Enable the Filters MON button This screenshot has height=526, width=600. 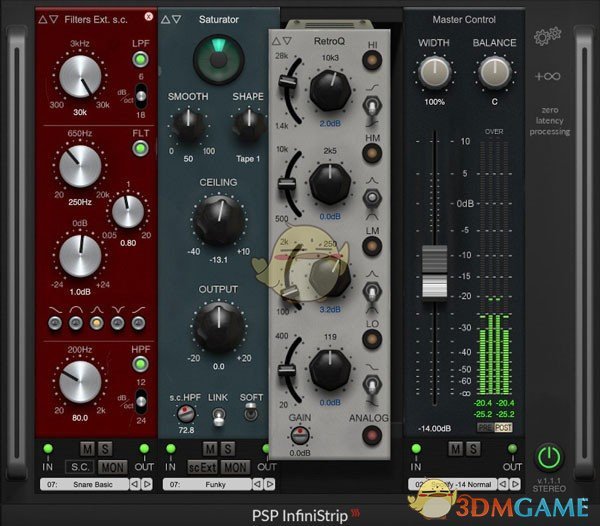(112, 467)
